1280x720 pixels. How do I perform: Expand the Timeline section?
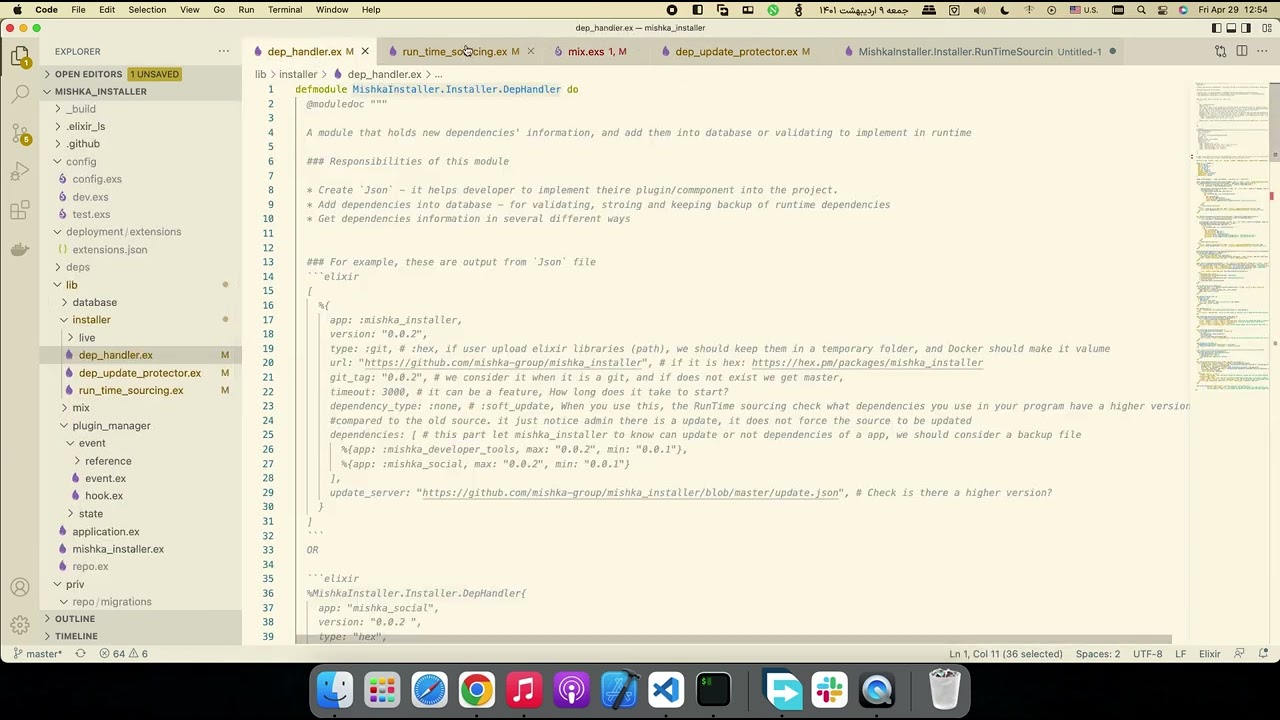tap(141, 636)
